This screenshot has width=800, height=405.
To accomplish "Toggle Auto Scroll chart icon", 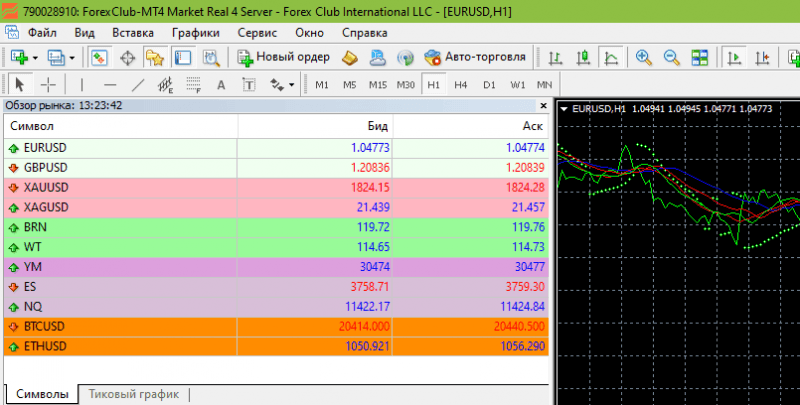I will 734,58.
